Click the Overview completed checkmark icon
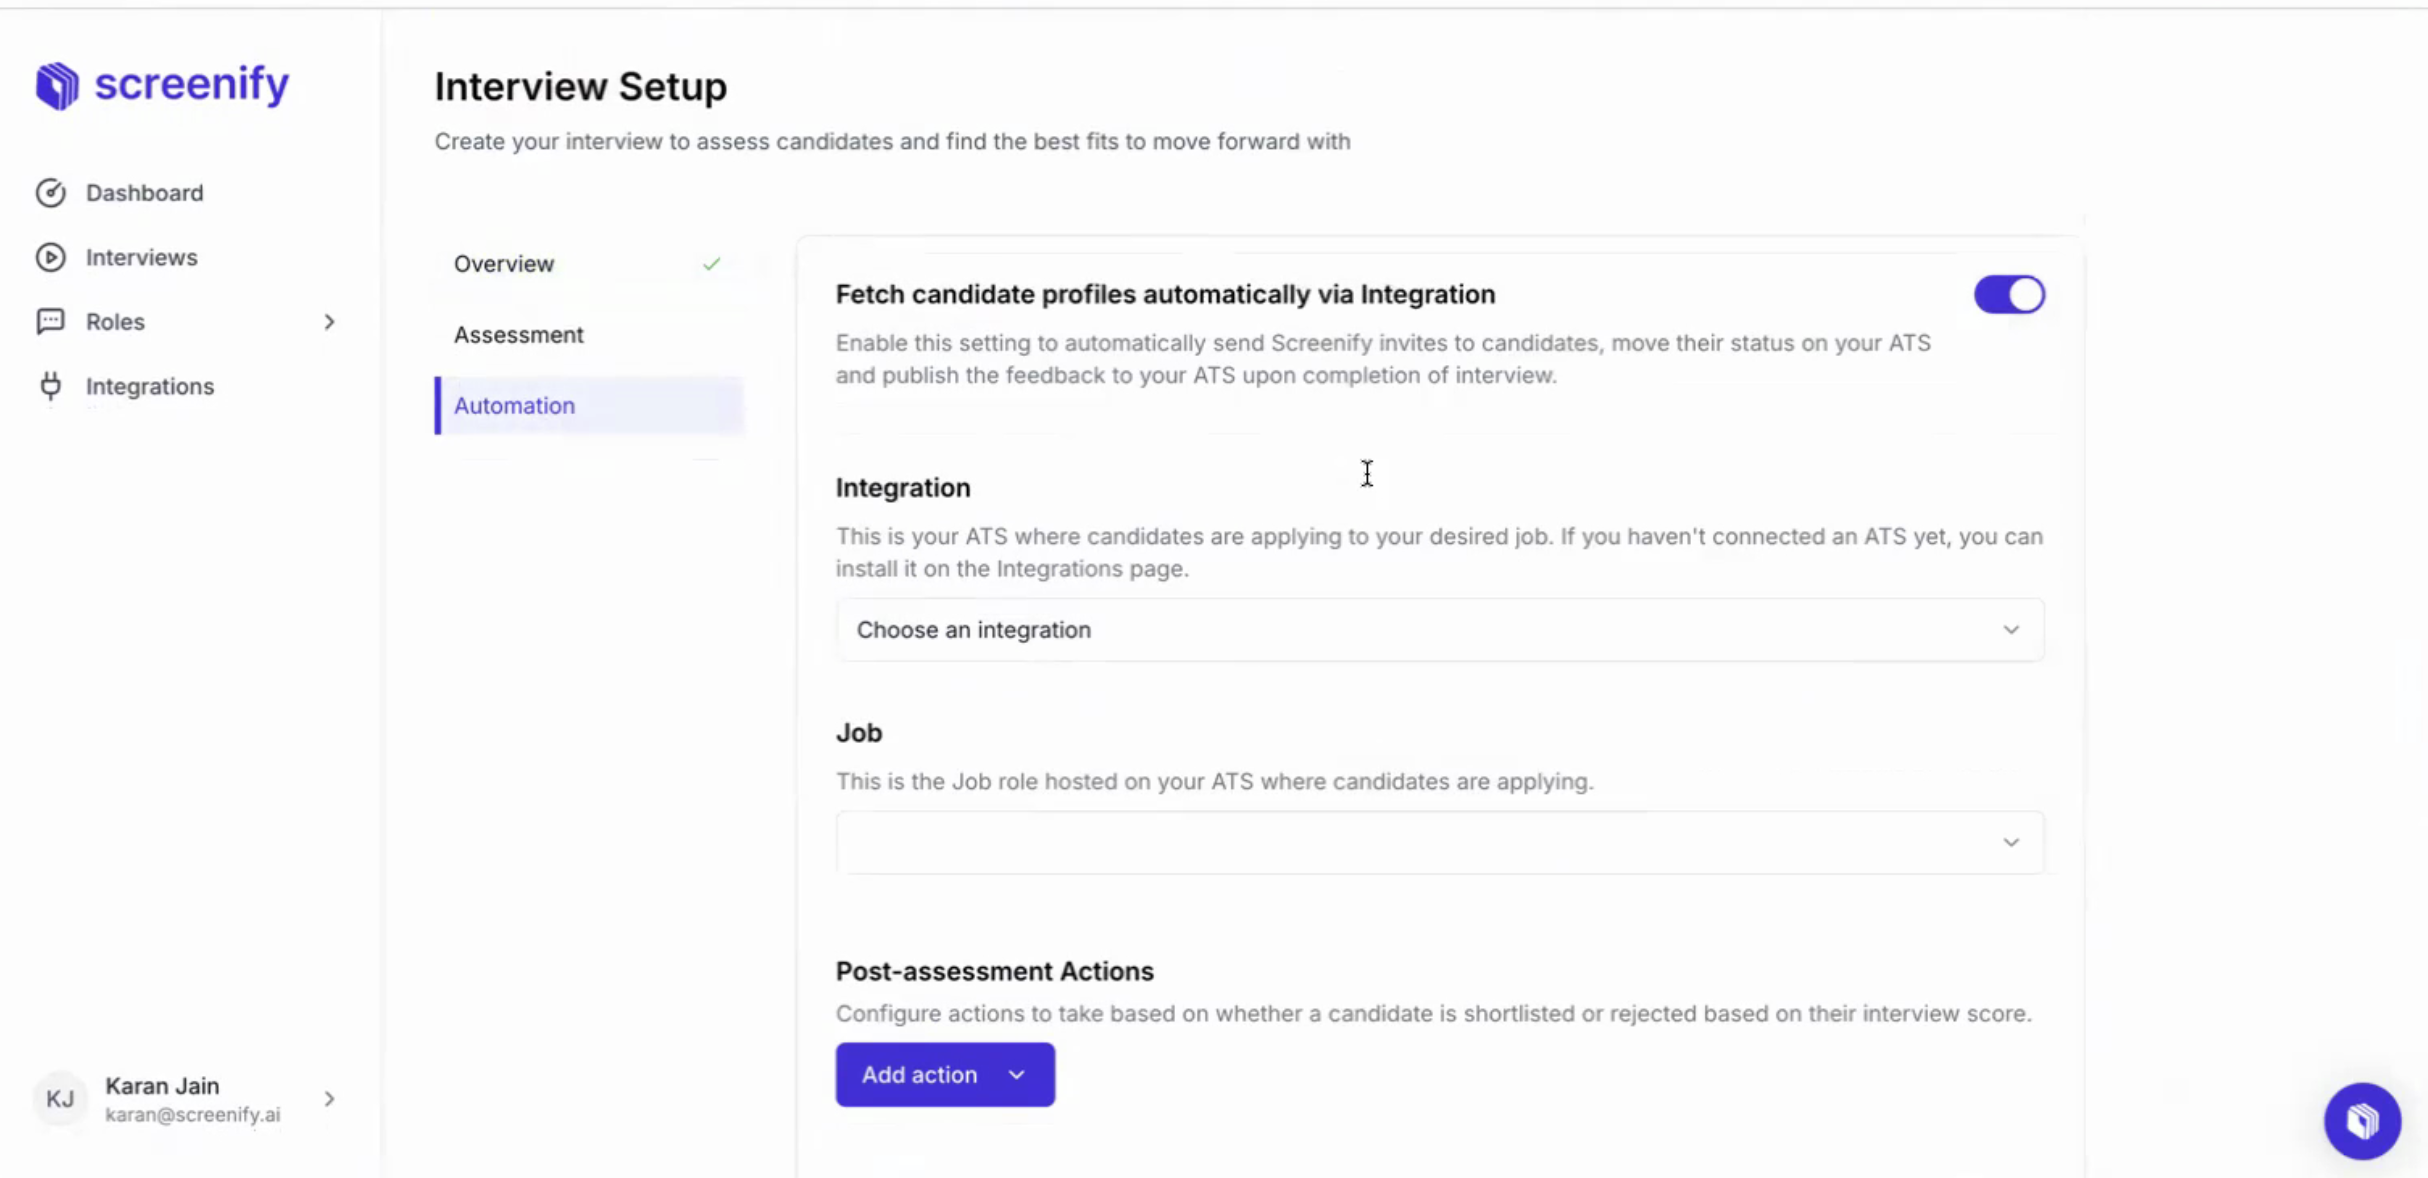 click(x=711, y=264)
